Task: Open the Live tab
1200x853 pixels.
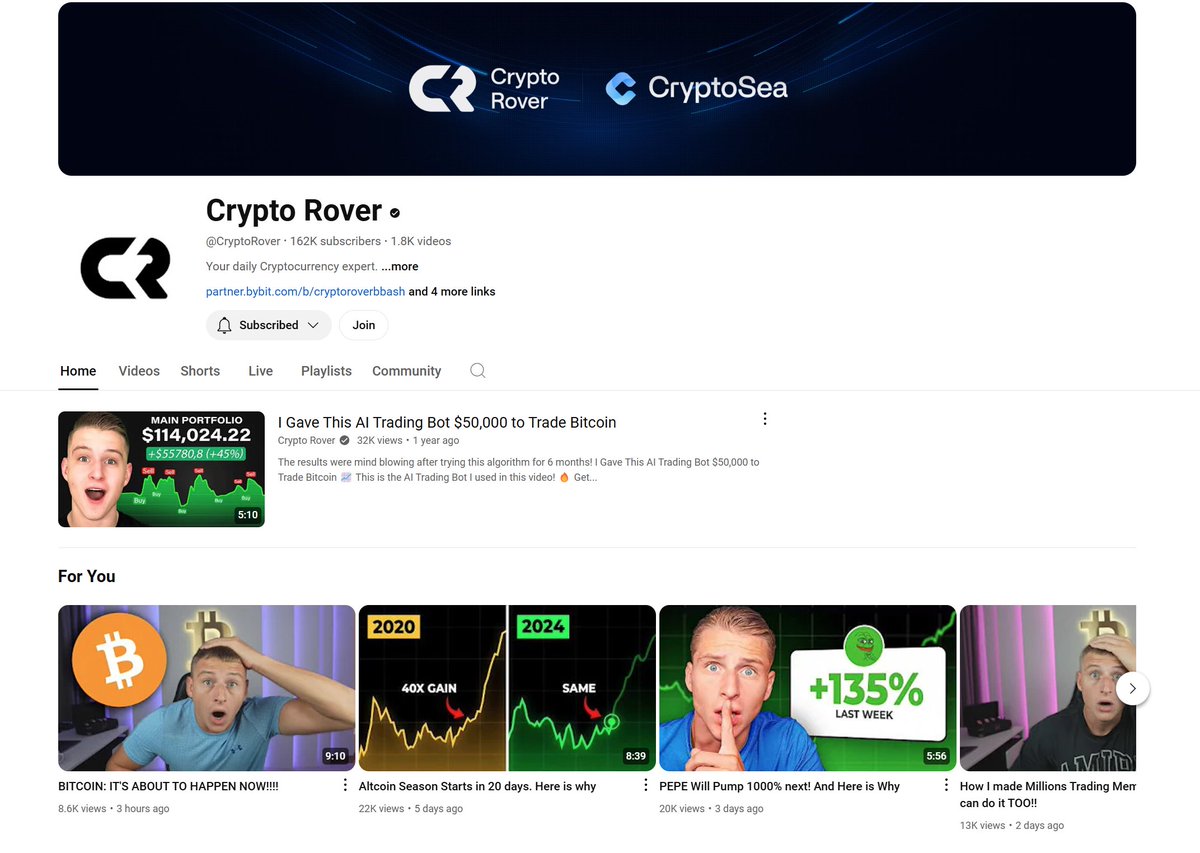Action: 260,371
